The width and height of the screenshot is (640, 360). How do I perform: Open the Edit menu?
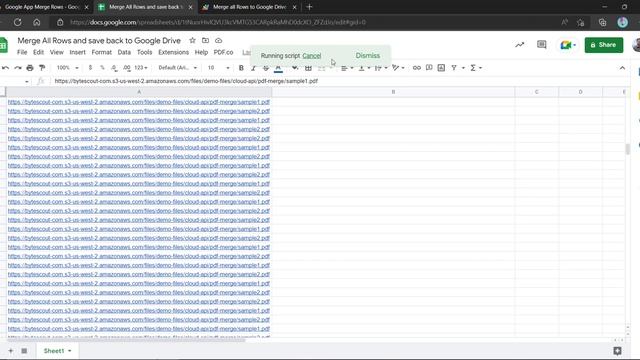(38, 52)
